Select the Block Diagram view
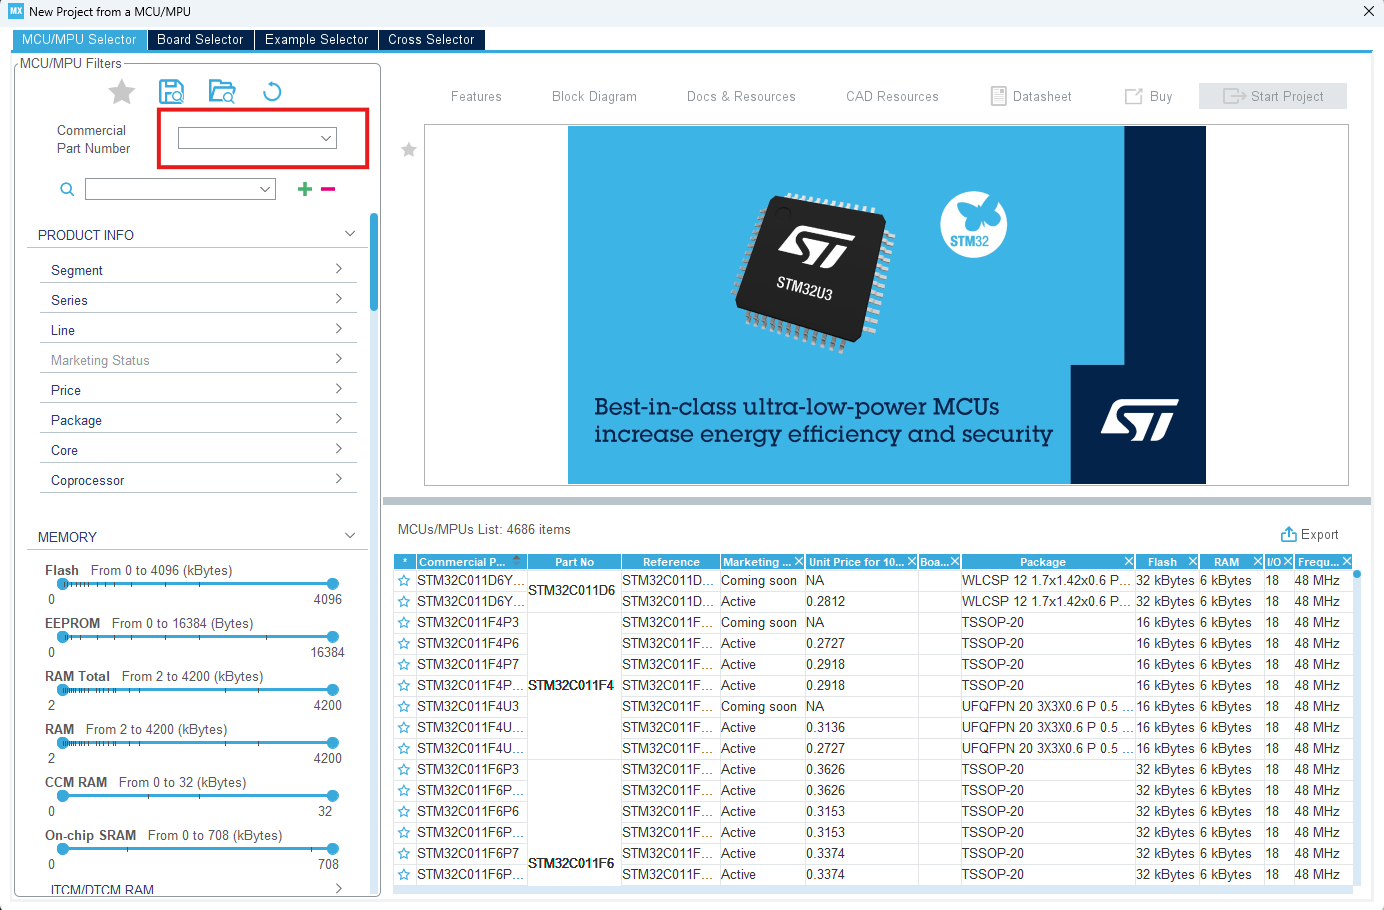 pos(594,96)
